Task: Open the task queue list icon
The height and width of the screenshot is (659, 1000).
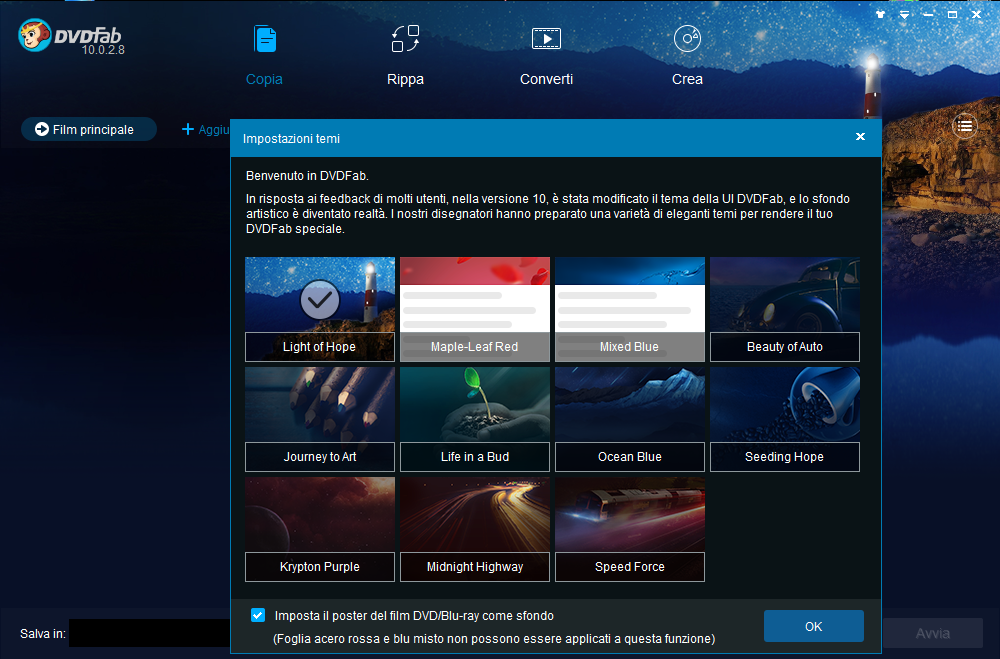Action: 965,126
